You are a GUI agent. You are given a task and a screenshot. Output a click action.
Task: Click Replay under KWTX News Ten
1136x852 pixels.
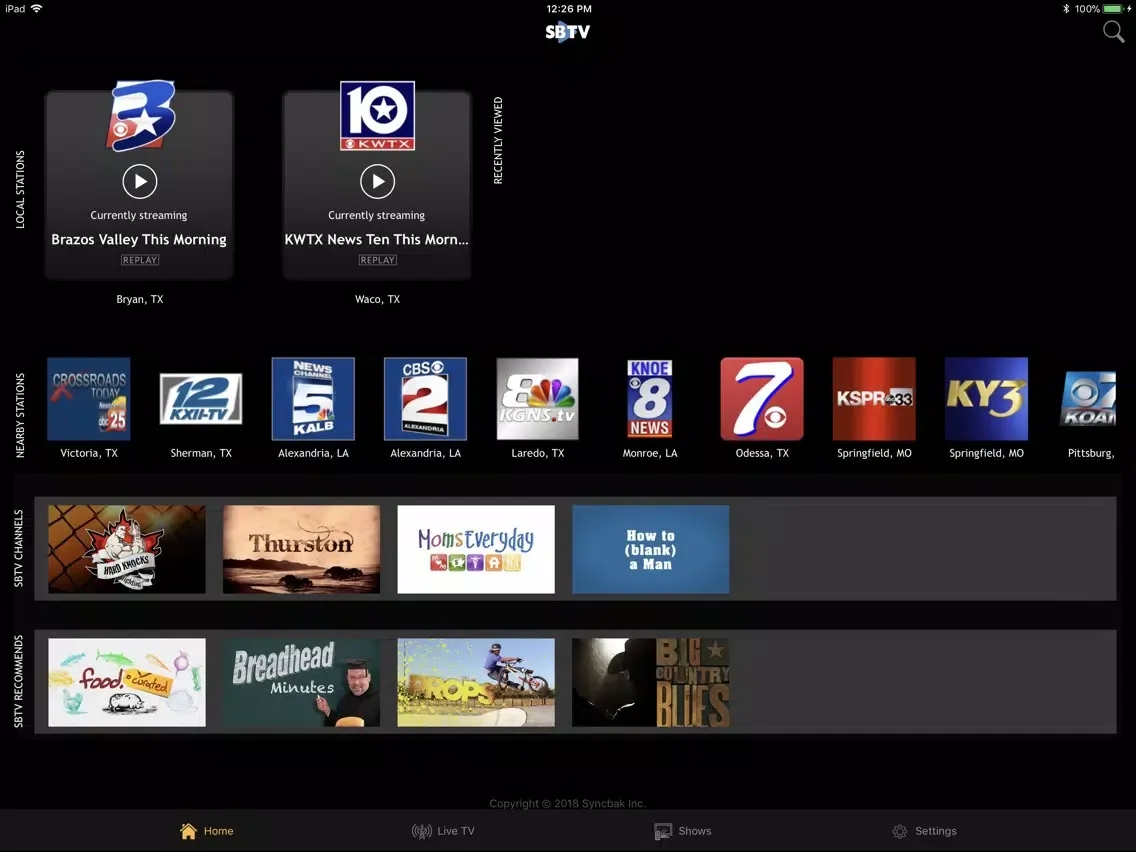pos(377,260)
